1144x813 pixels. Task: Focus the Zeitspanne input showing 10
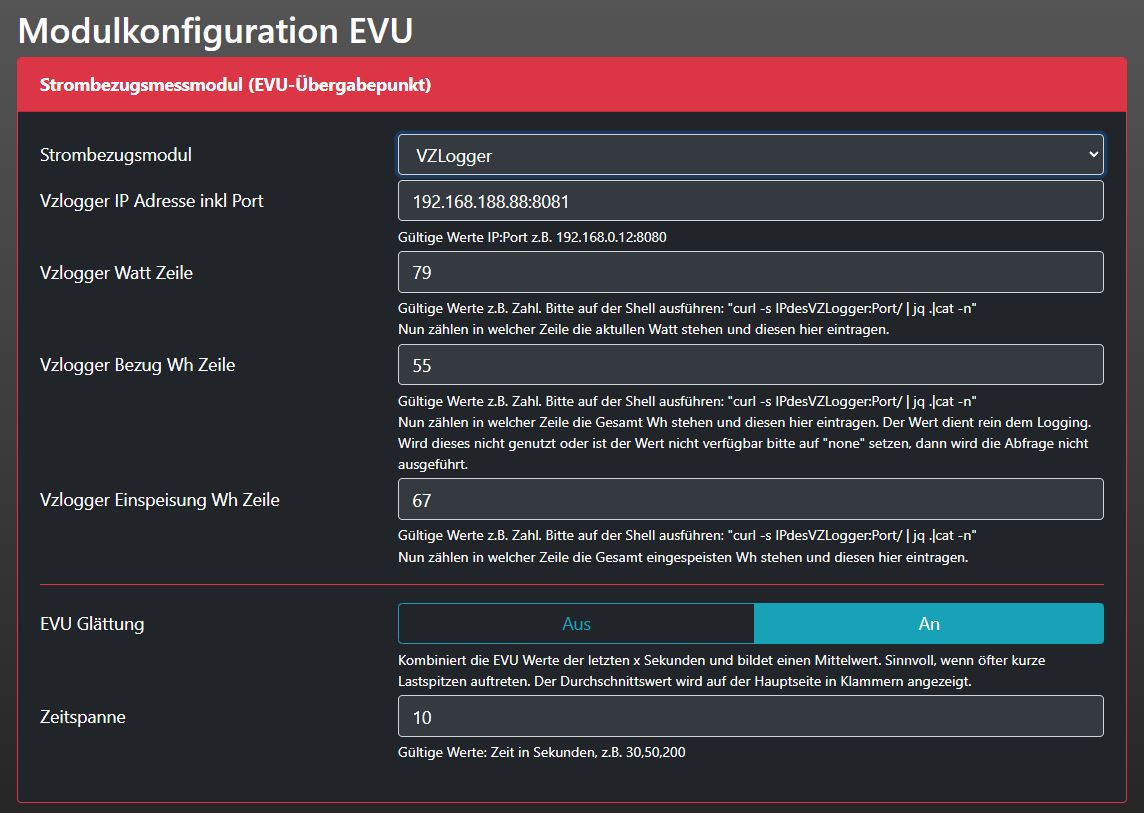750,716
